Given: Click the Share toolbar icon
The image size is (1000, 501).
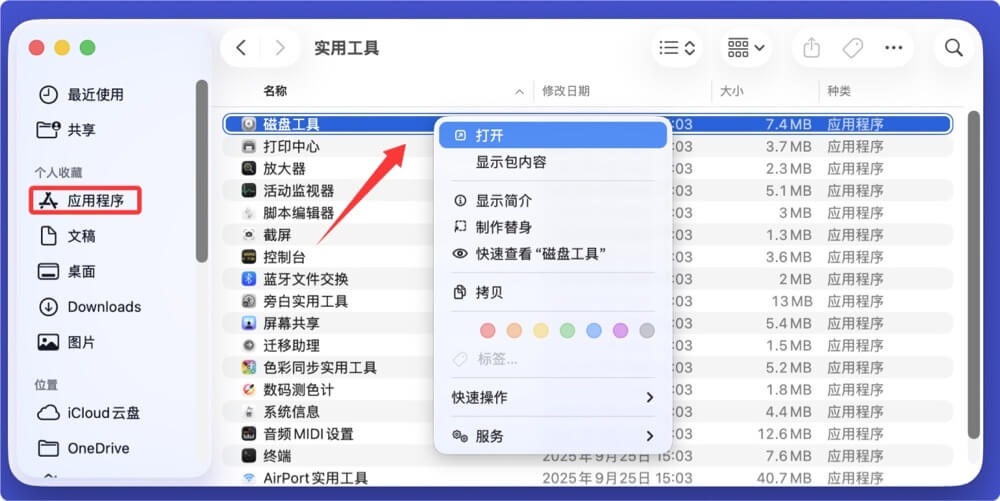Looking at the screenshot, I should (x=811, y=48).
